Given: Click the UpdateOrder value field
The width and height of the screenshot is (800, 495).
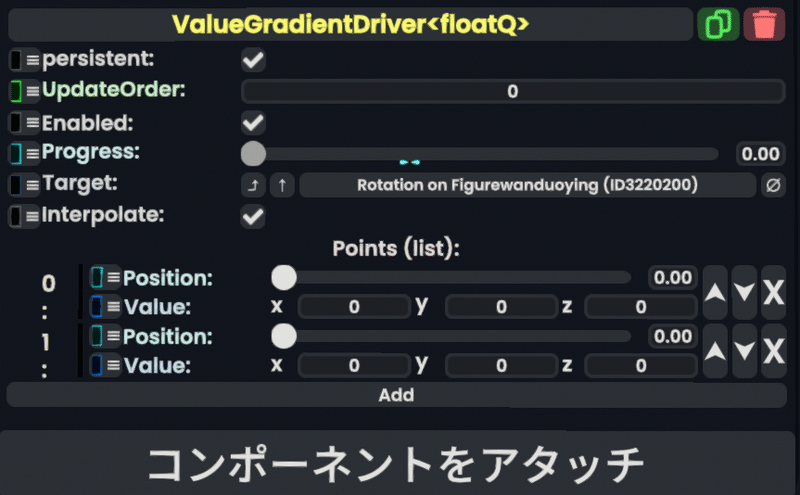Looking at the screenshot, I should tap(513, 91).
